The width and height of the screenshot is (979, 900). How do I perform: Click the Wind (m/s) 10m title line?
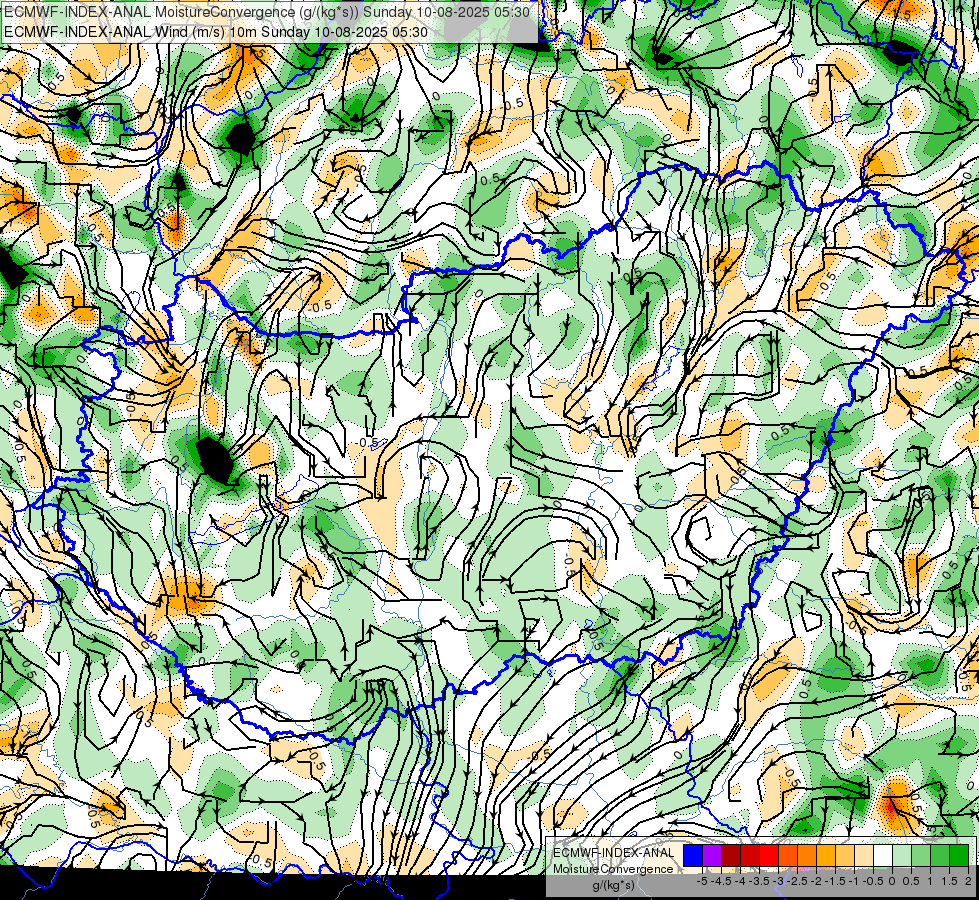point(216,32)
